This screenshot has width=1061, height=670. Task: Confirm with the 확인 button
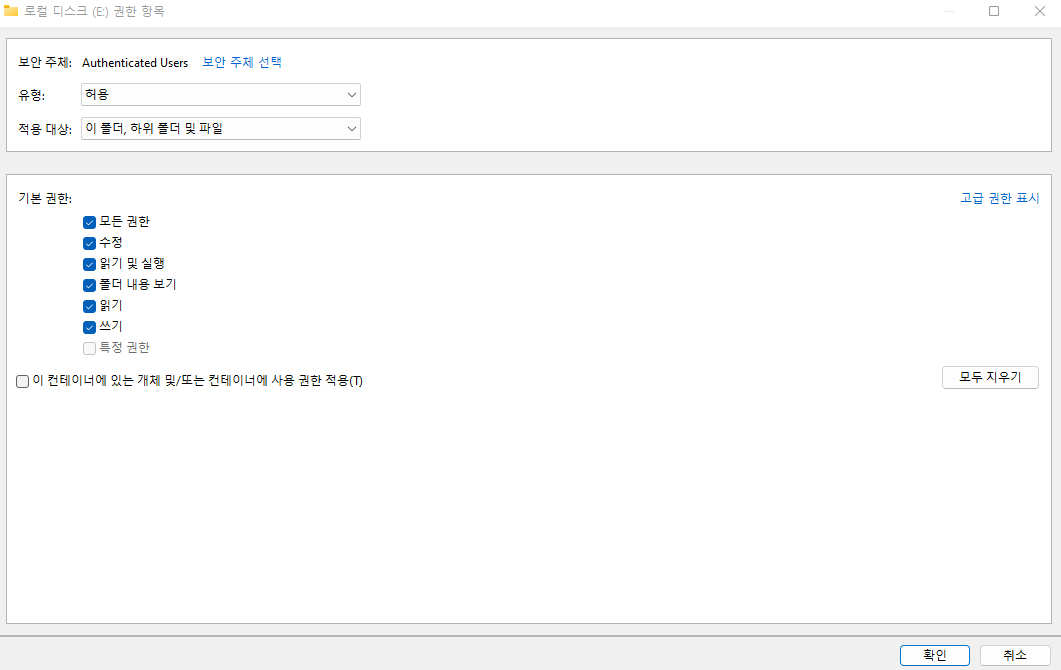pyautogui.click(x=934, y=655)
